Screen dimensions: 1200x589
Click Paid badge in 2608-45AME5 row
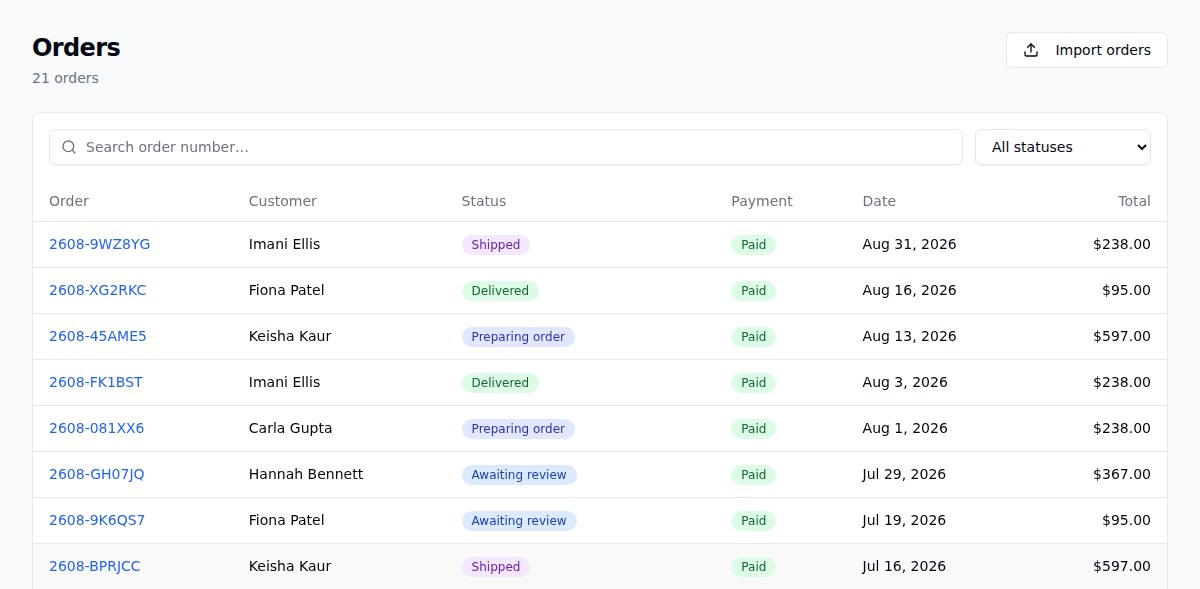pos(754,337)
